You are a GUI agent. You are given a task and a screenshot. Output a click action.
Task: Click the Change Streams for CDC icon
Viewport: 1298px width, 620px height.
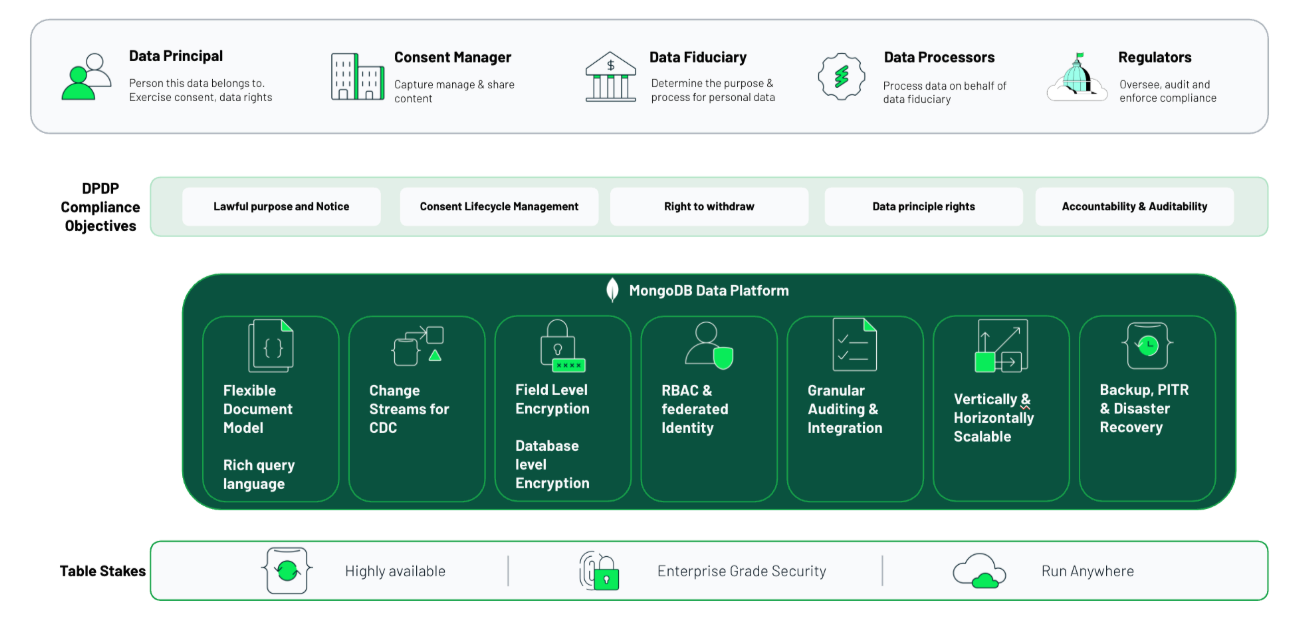pyautogui.click(x=417, y=346)
